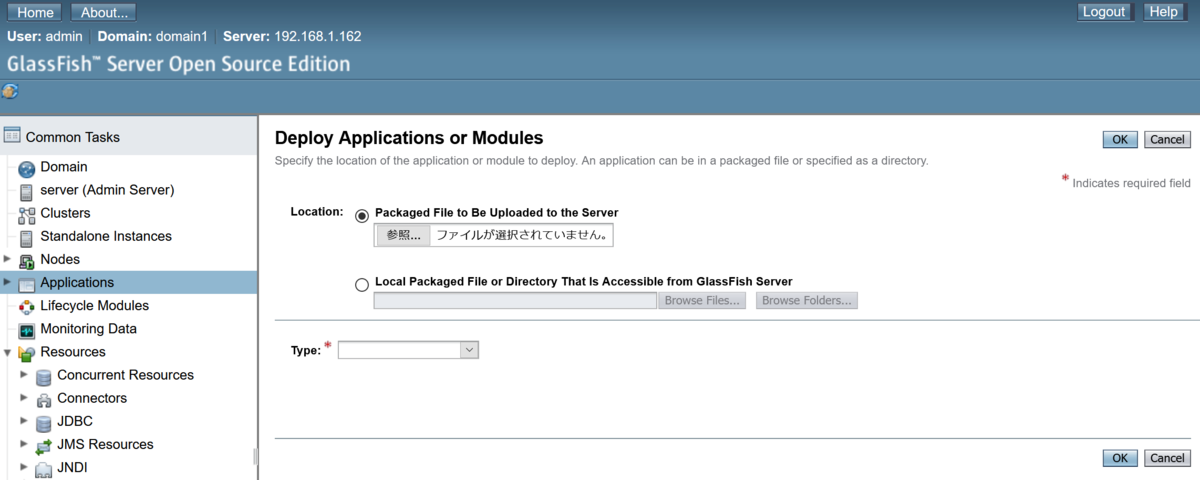
Task: Open Monitoring Data tree item
Action: pos(89,328)
